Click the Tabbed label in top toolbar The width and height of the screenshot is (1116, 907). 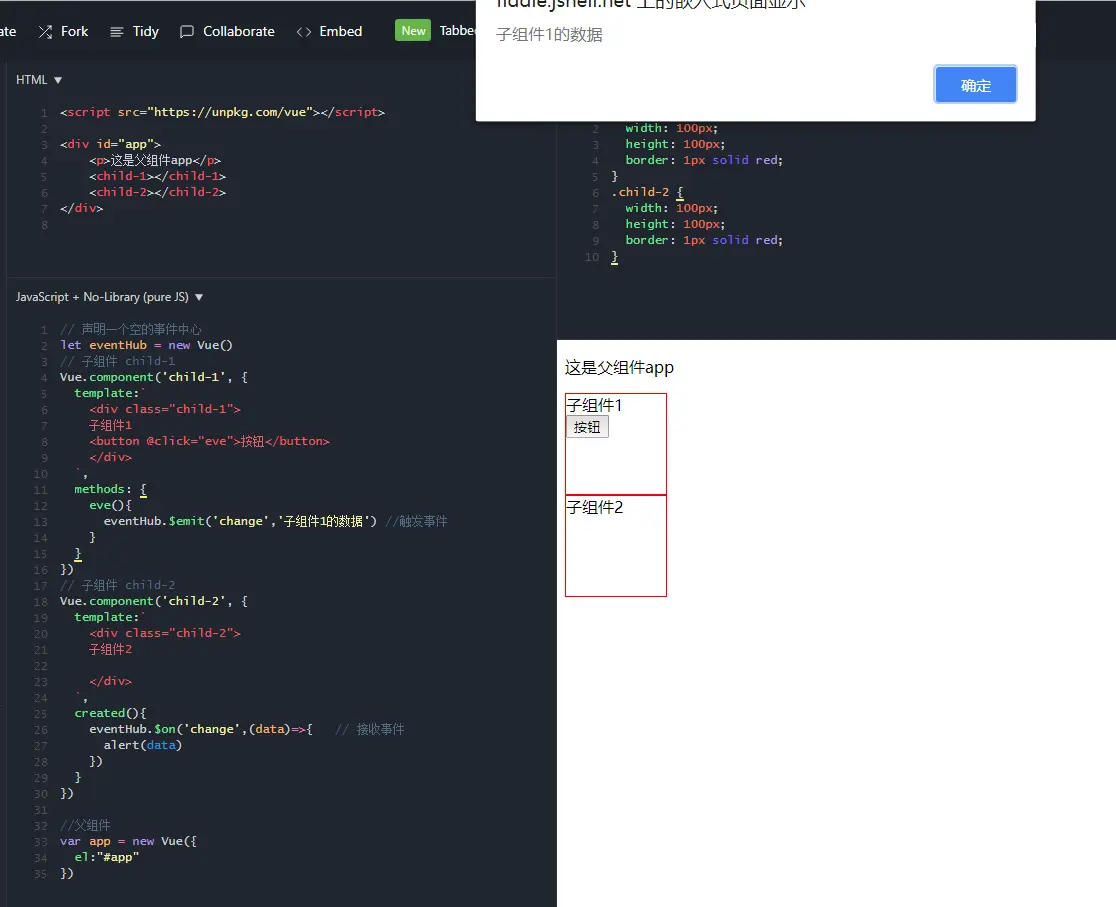(457, 31)
